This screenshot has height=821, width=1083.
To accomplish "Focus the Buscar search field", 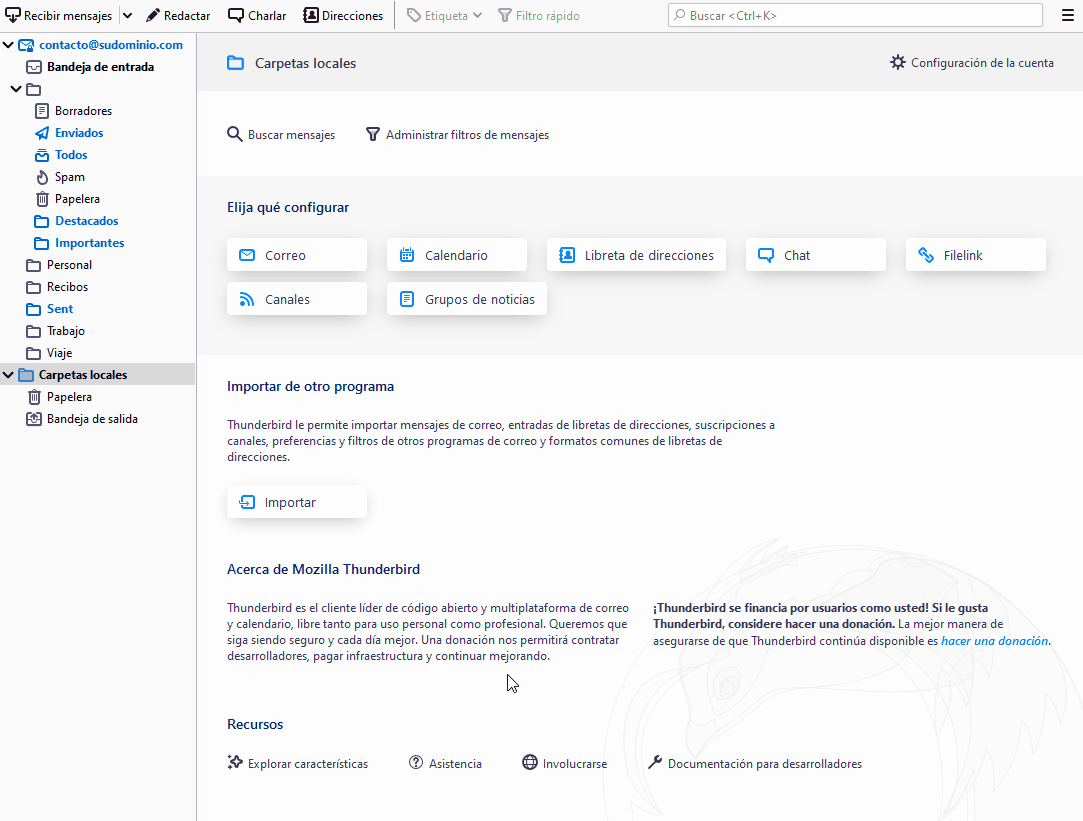I will click(855, 15).
